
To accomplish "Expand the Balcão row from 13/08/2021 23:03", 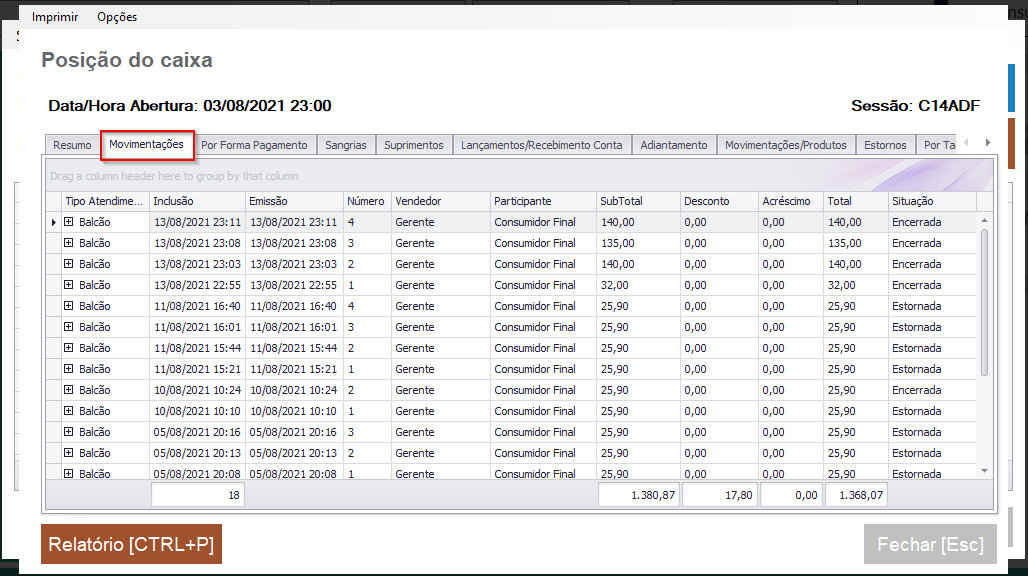I will (x=69, y=264).
